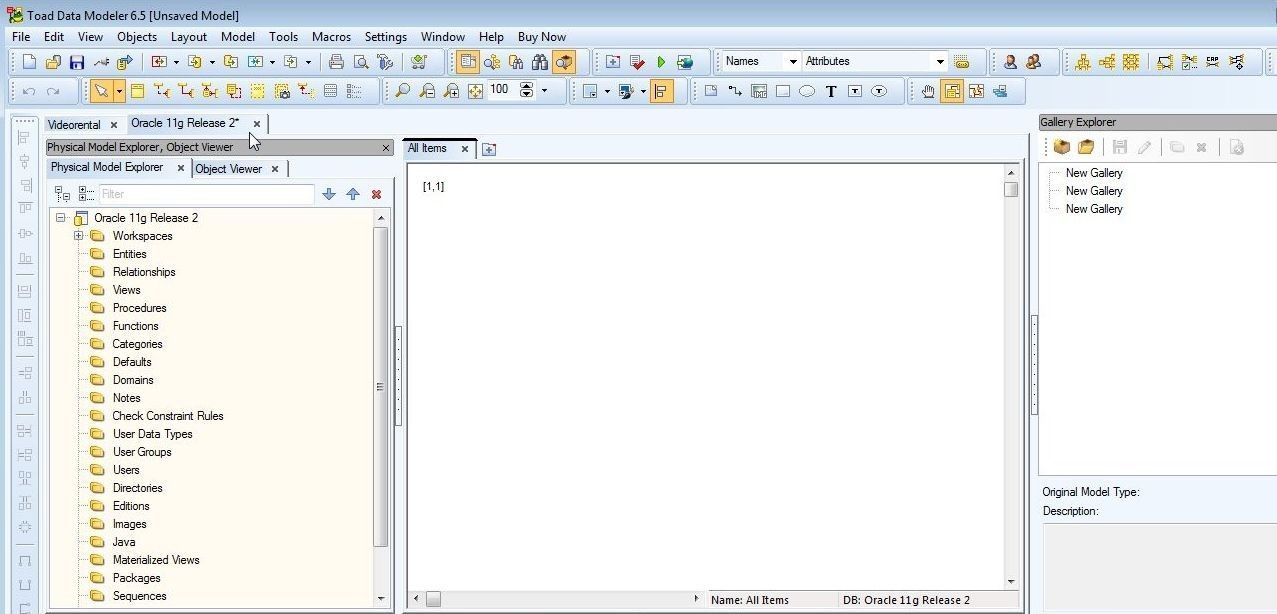Open gallery folder icon in Gallery Explorer

coord(1086,147)
